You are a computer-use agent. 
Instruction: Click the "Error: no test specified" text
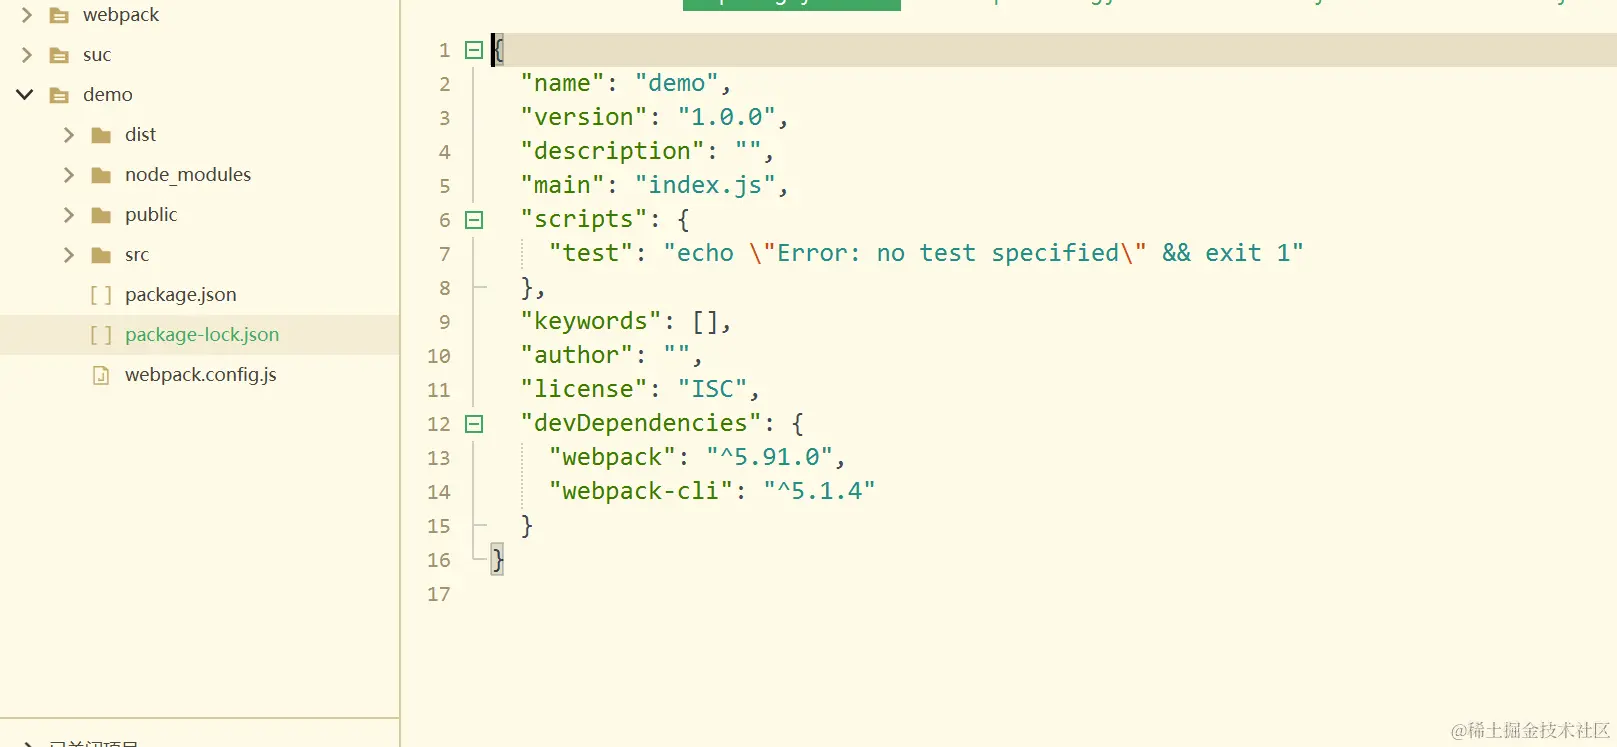point(947,253)
